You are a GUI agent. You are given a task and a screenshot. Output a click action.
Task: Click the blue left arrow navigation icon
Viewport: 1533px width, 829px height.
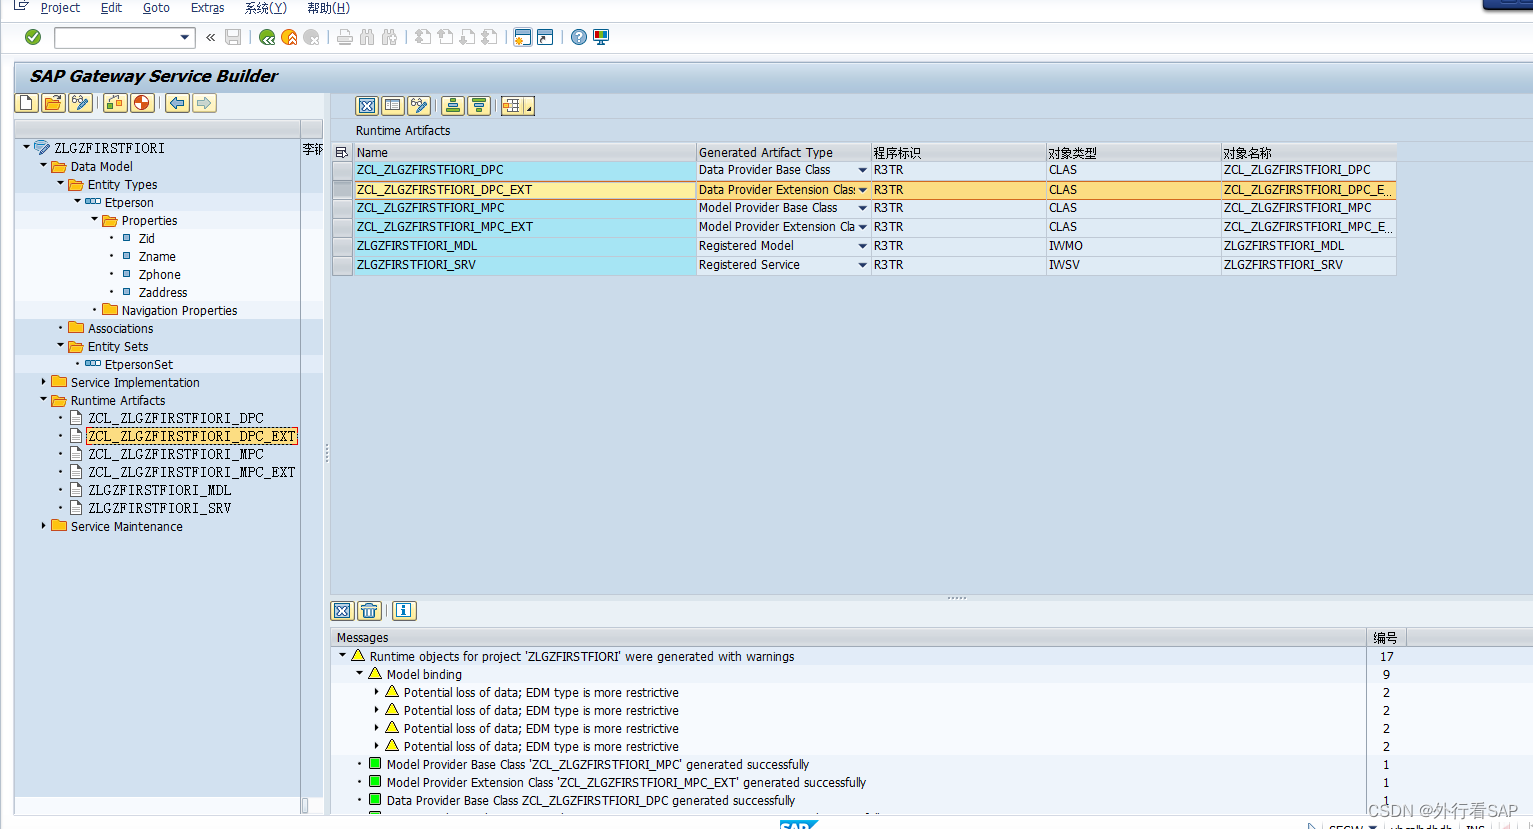click(x=177, y=103)
